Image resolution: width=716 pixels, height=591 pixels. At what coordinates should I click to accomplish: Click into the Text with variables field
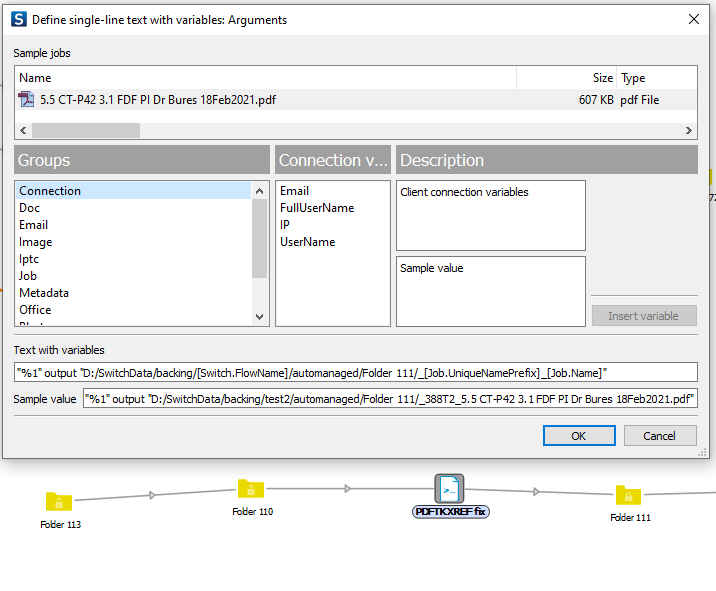(x=355, y=373)
